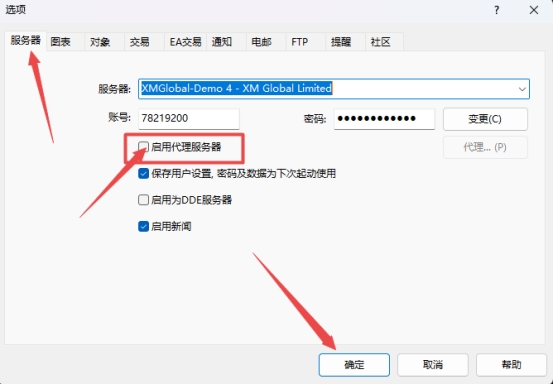
Task: Click the 账号 field 78219200
Action: [x=189, y=119]
